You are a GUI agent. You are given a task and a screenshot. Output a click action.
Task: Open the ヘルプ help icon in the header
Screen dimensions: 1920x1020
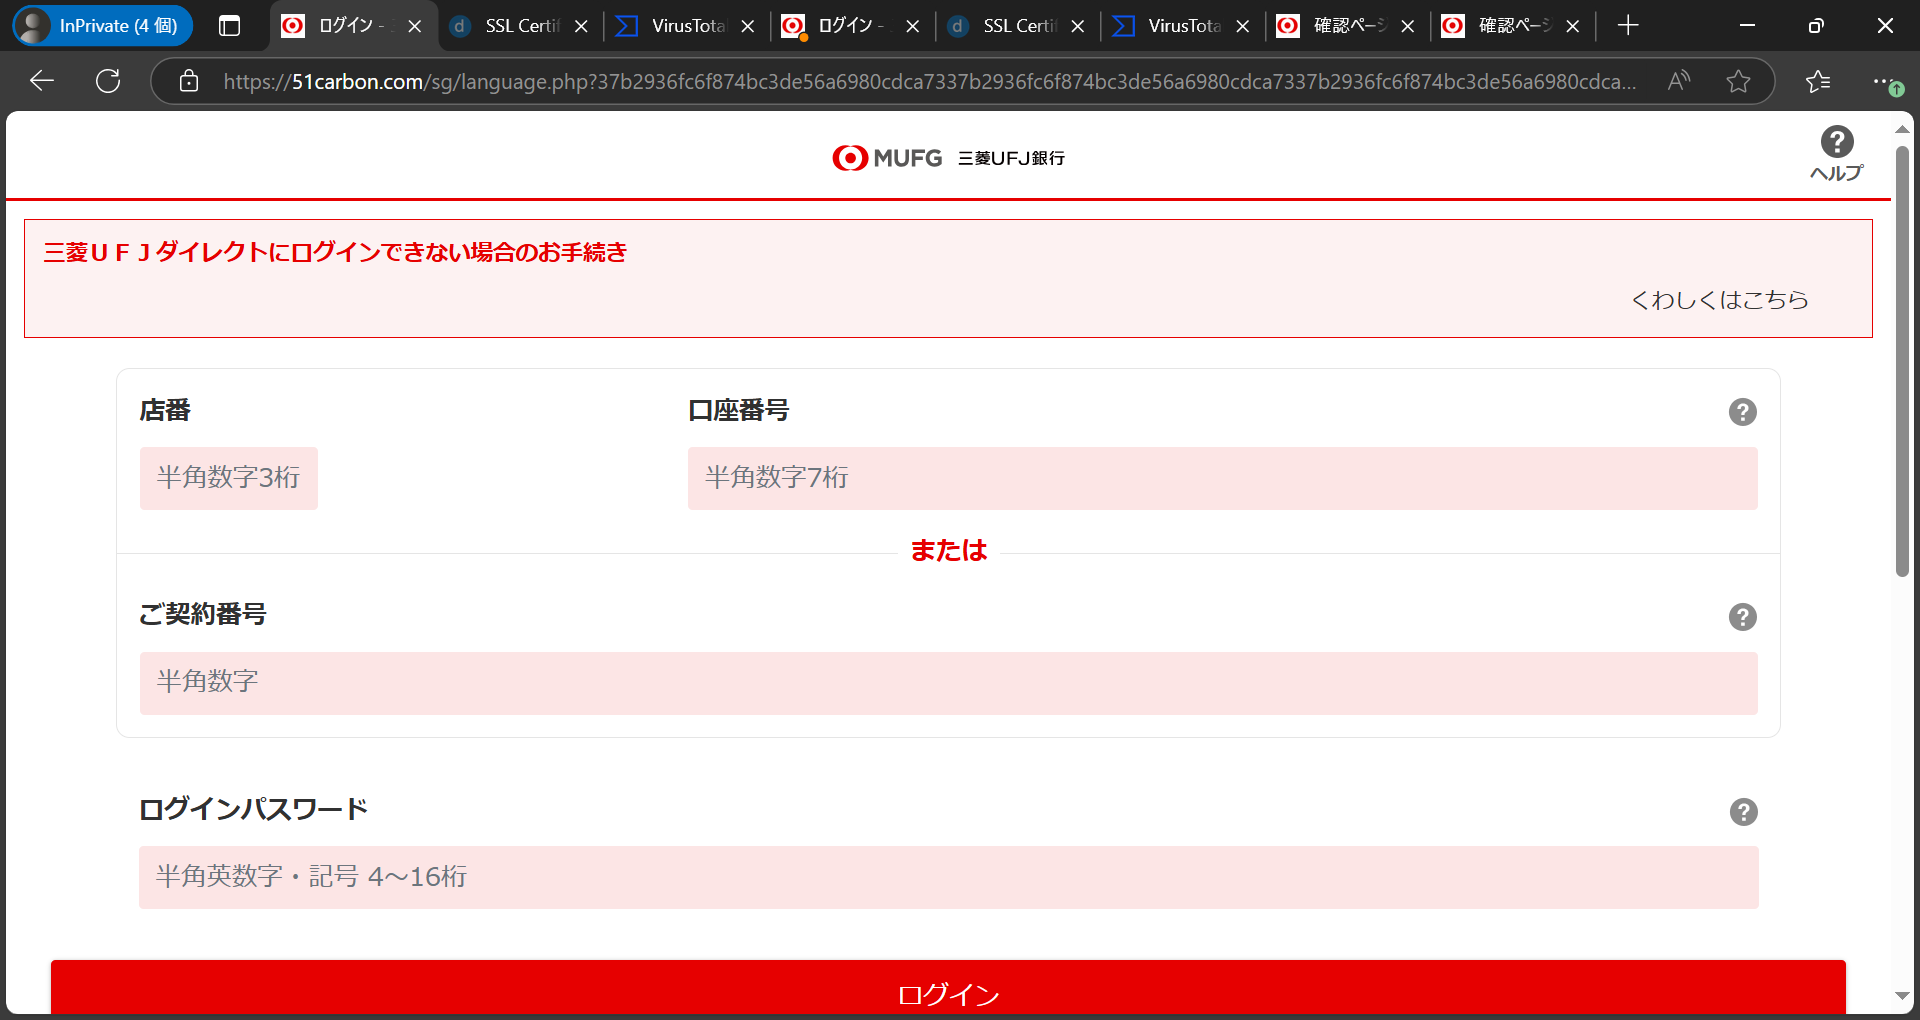click(x=1836, y=153)
